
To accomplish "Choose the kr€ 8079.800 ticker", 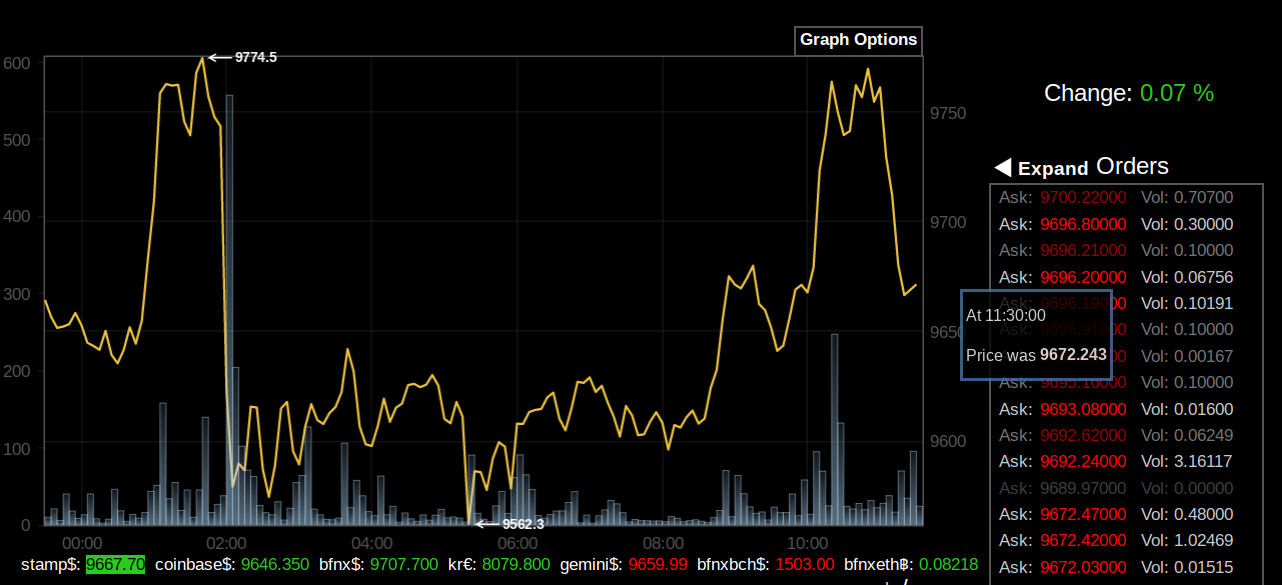I will (x=515, y=564).
